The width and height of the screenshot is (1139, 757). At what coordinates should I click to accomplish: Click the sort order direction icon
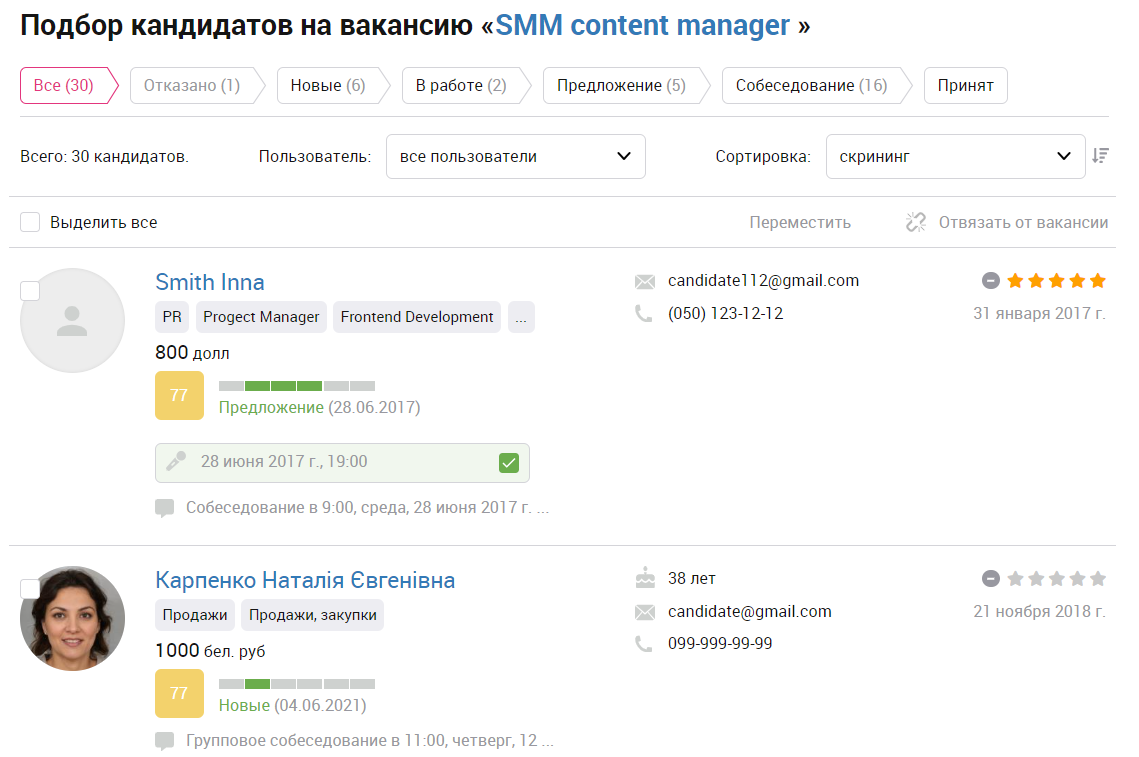pos(1101,155)
